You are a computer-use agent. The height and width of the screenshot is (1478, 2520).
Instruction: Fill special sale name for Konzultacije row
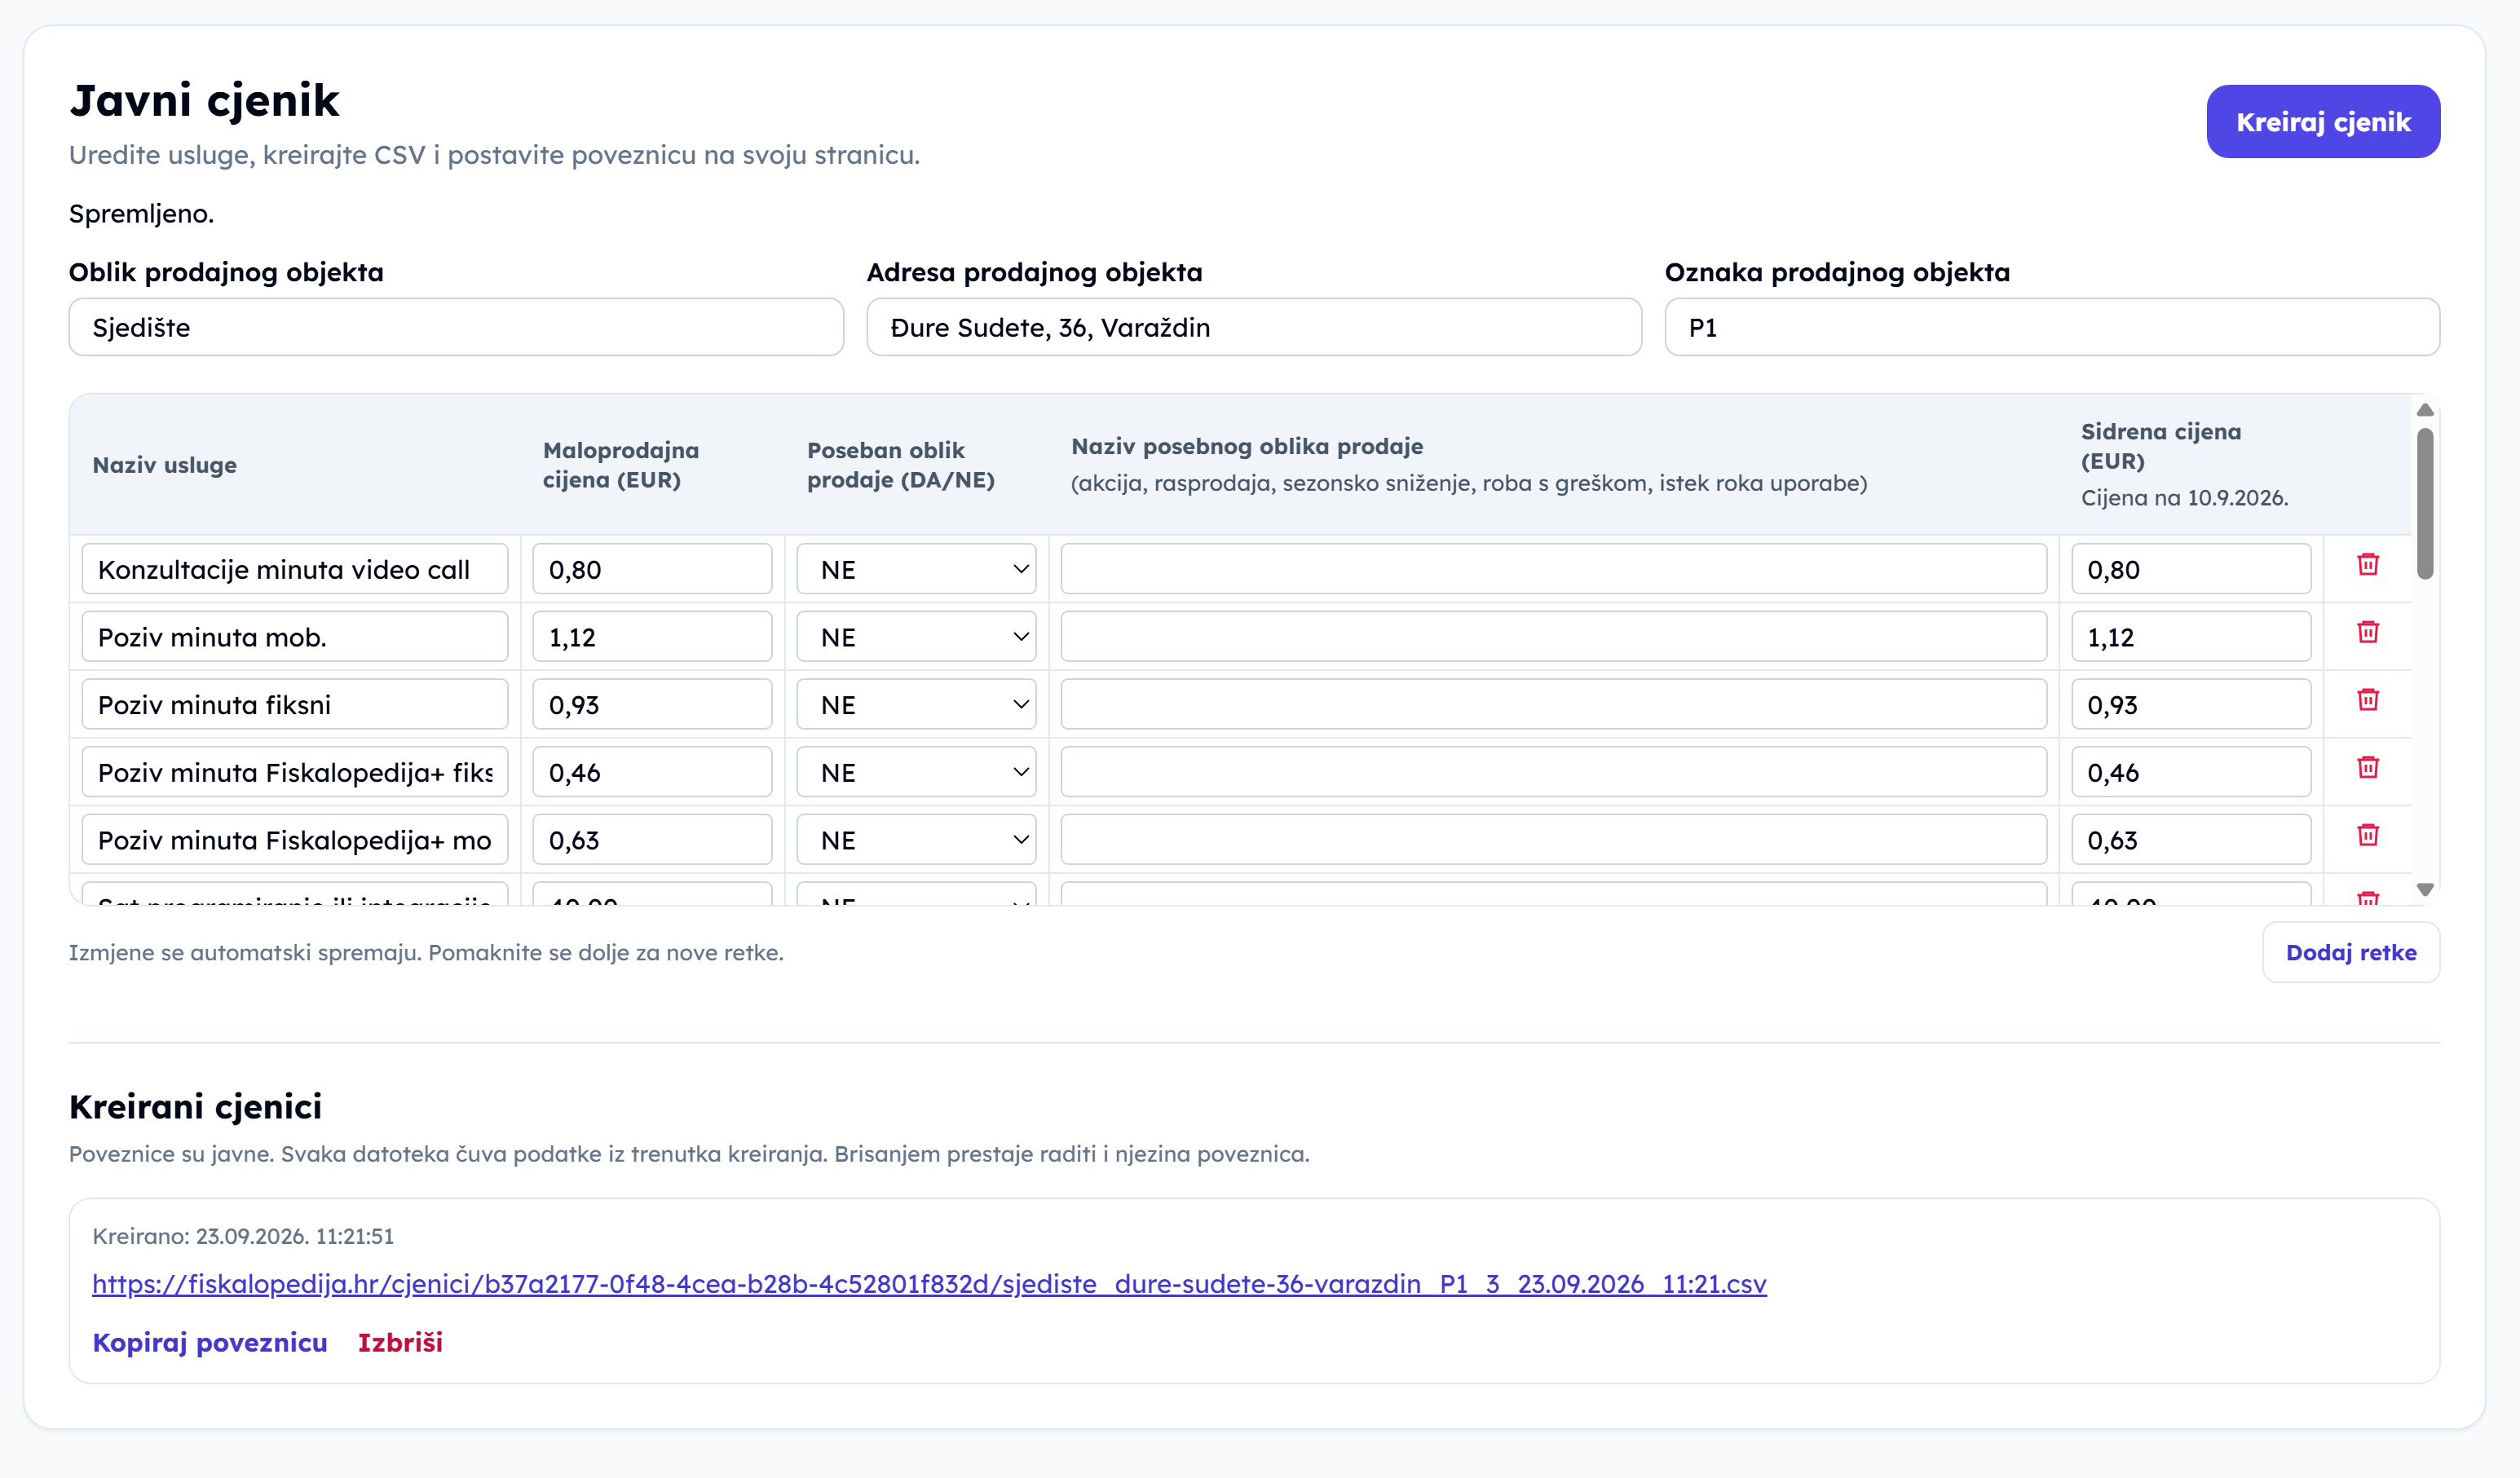(1554, 569)
